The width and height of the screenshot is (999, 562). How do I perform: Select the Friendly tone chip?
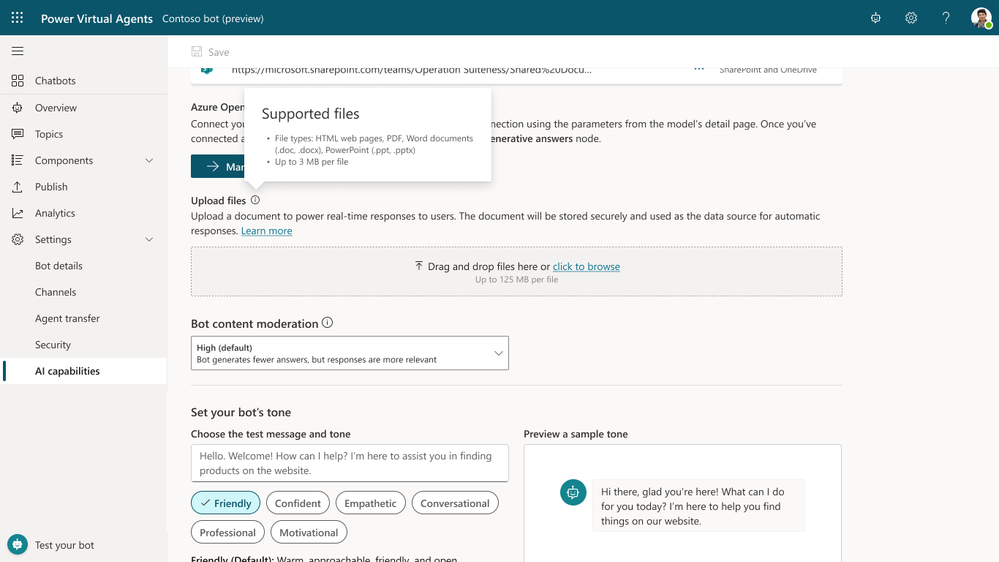[x=226, y=503]
